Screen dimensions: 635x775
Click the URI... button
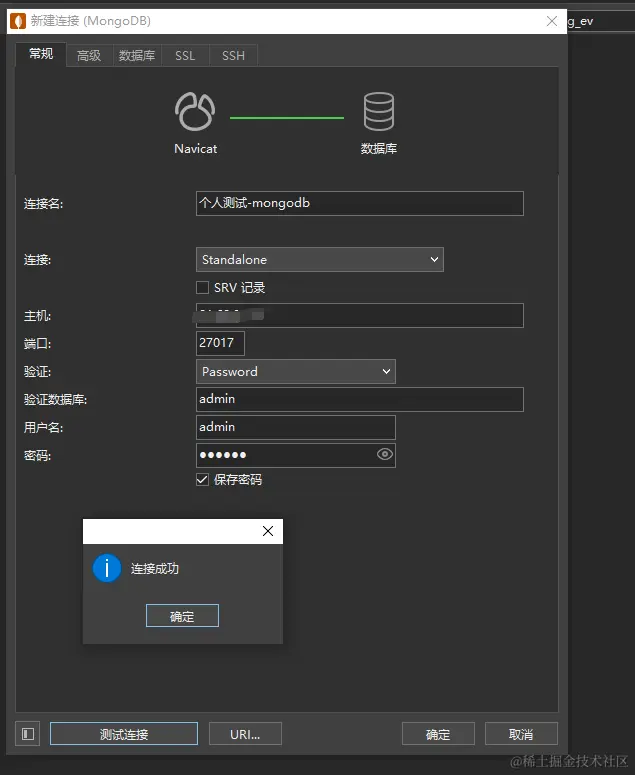click(x=245, y=734)
